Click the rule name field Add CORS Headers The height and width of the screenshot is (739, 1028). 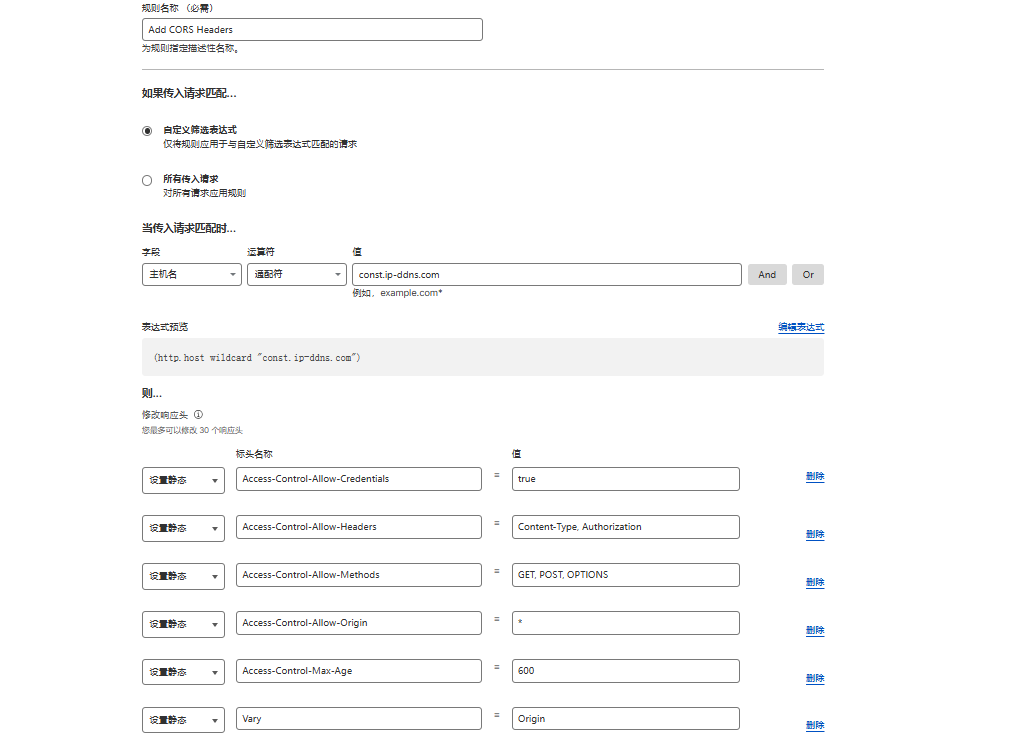[x=312, y=30]
